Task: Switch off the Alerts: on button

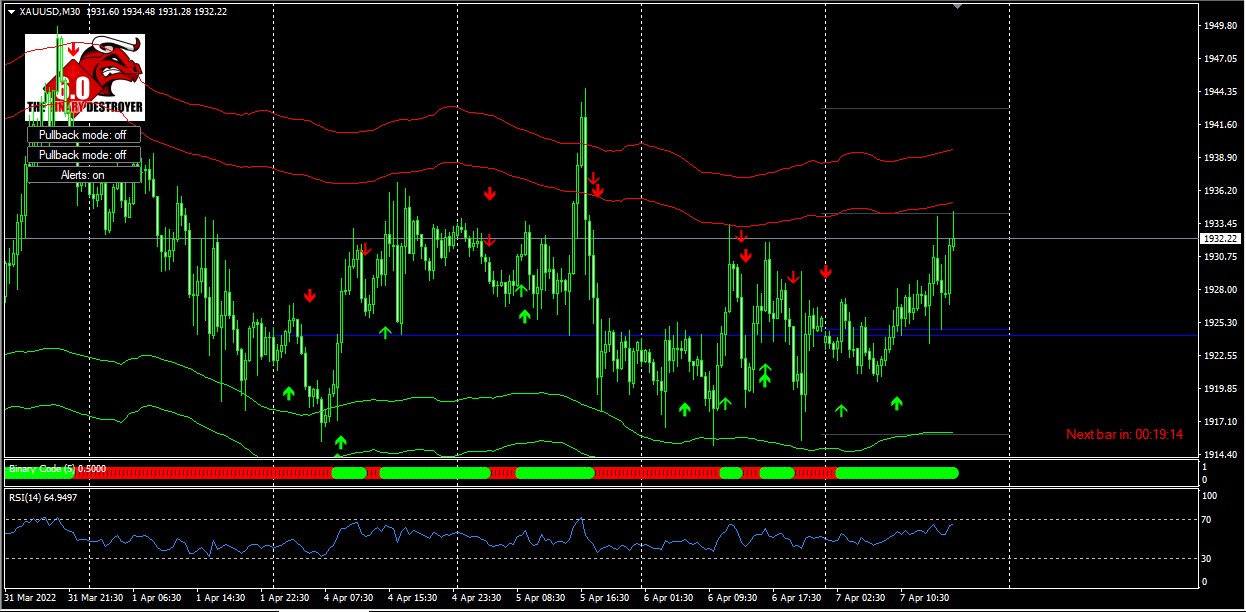Action: [83, 175]
